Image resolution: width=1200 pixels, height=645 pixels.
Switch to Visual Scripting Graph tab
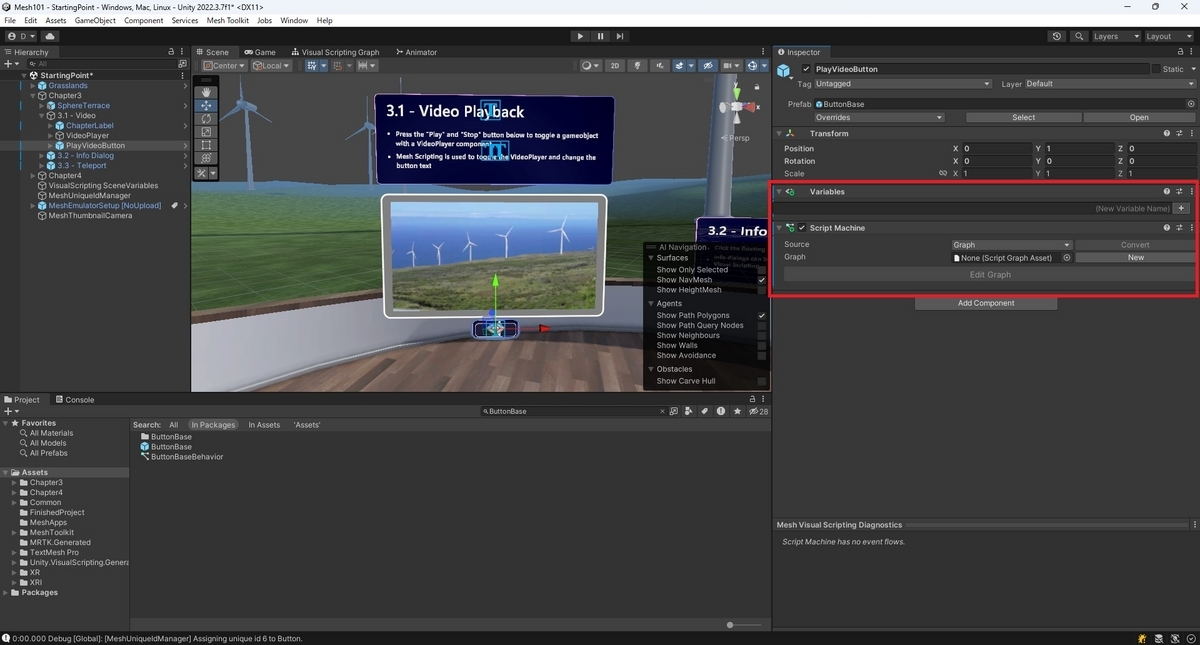(335, 52)
